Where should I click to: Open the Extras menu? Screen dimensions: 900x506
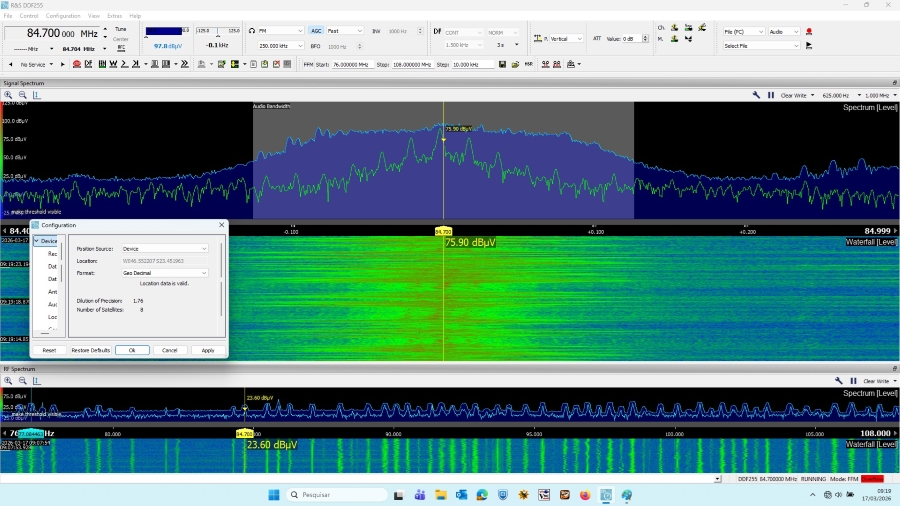[114, 15]
